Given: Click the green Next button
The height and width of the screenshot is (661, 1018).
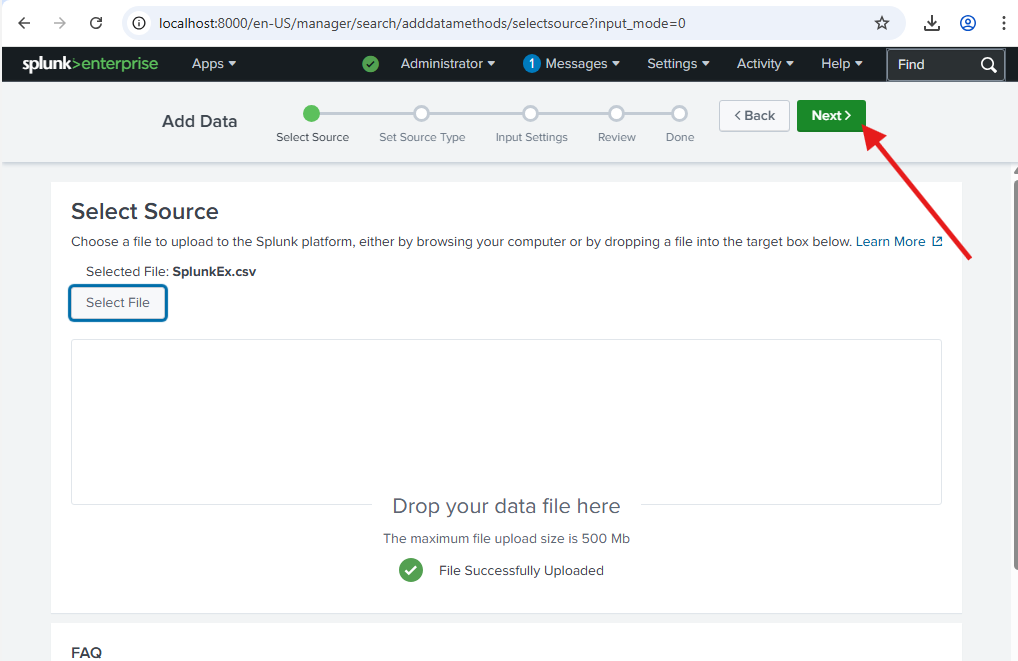Looking at the screenshot, I should tap(831, 115).
